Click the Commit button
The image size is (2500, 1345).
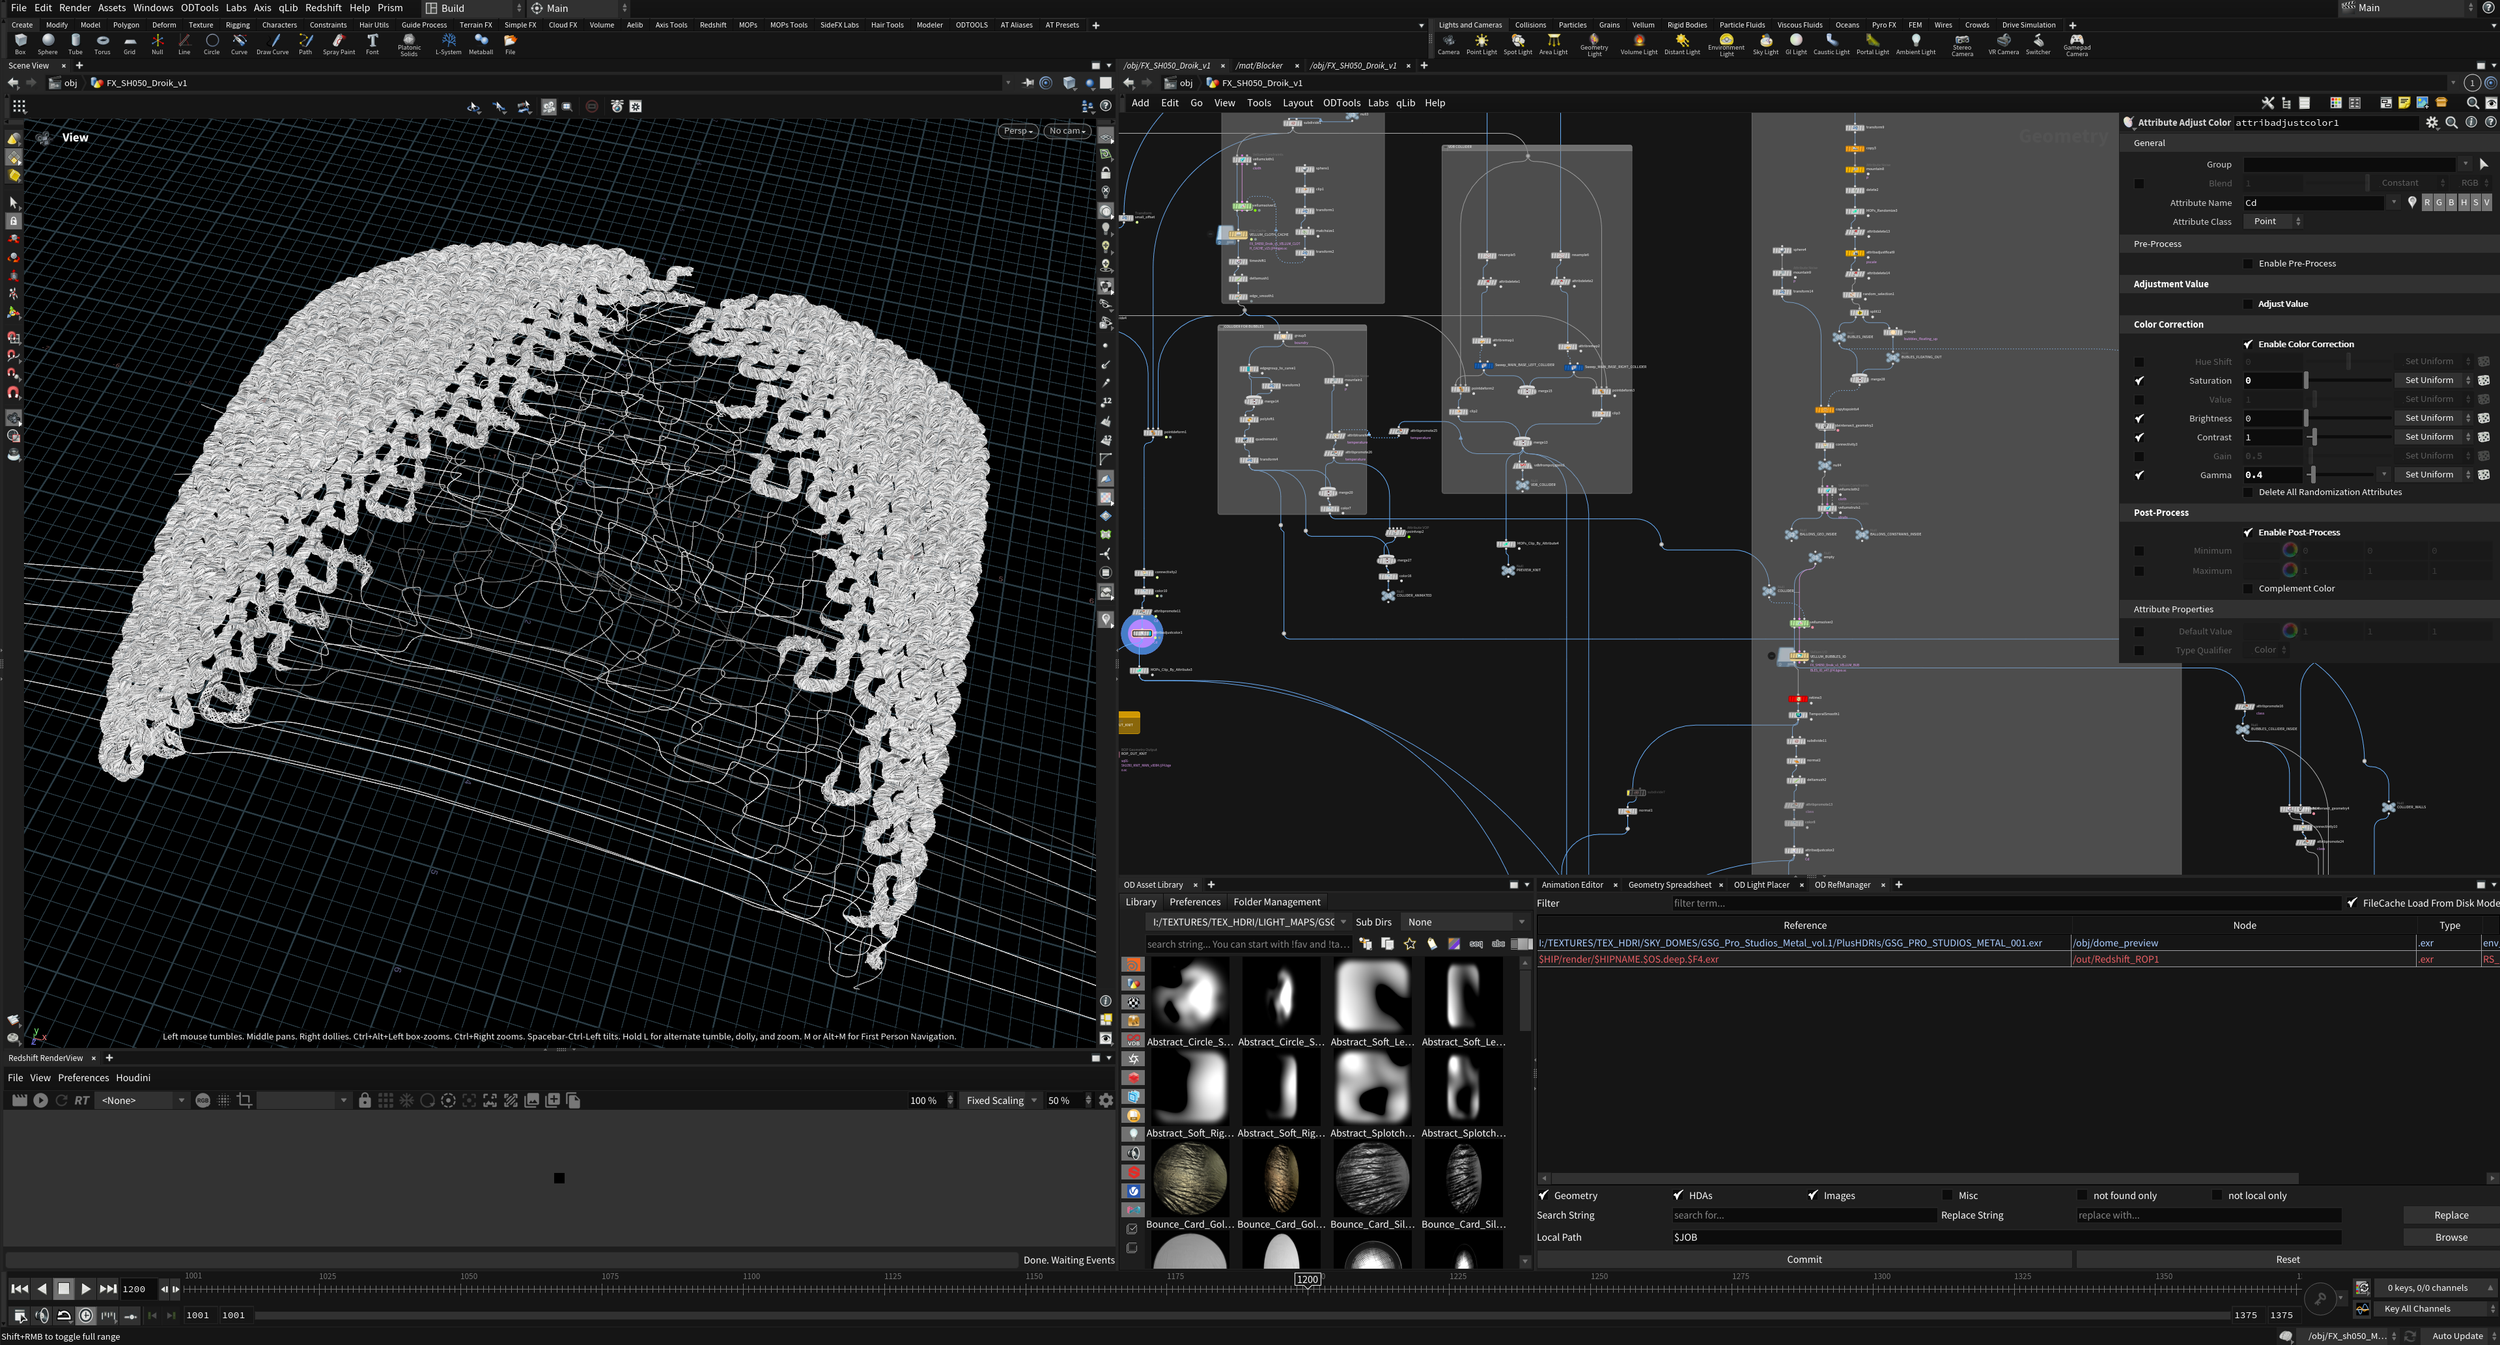(x=1803, y=1260)
